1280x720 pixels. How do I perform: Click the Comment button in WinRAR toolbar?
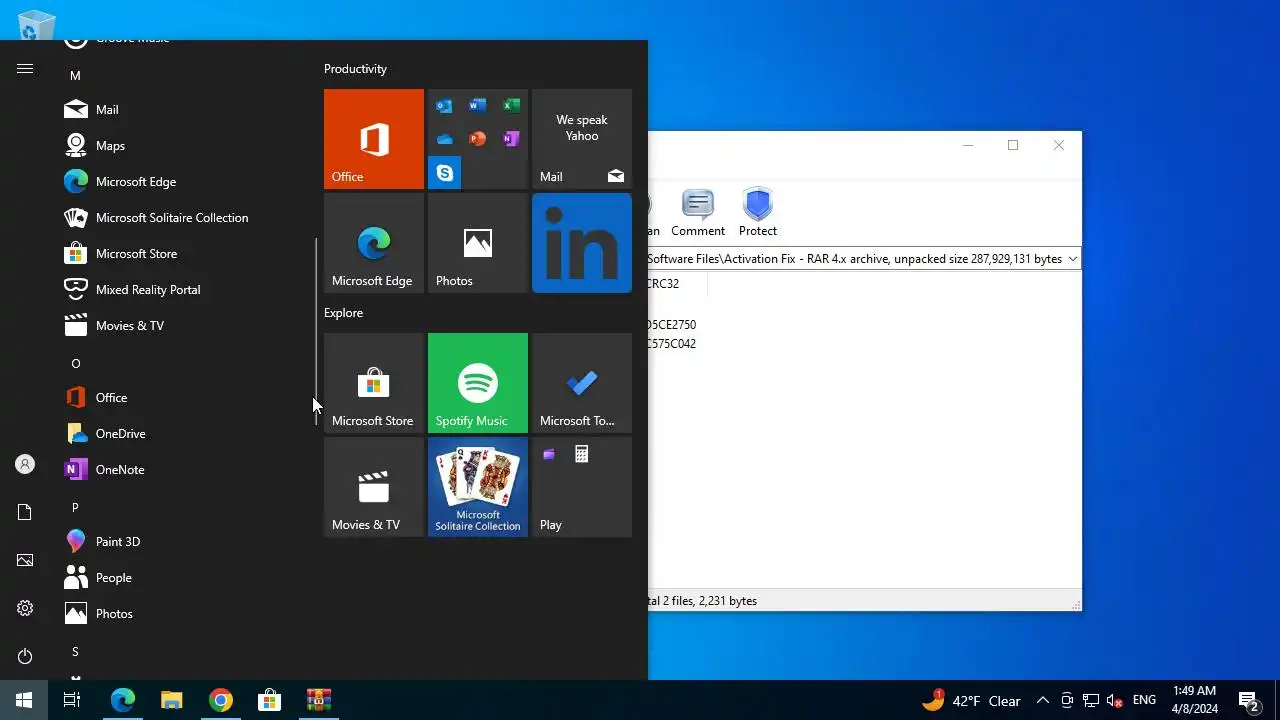point(698,213)
